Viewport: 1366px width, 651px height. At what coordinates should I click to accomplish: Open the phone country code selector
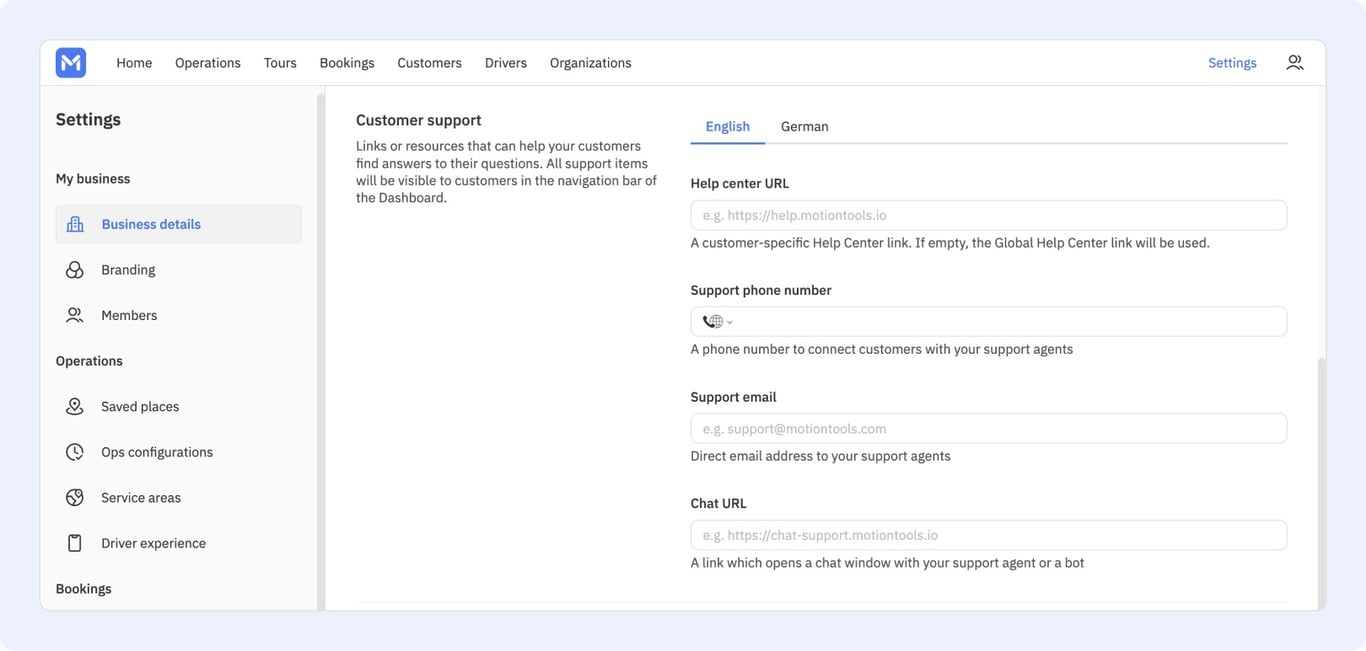(x=718, y=322)
